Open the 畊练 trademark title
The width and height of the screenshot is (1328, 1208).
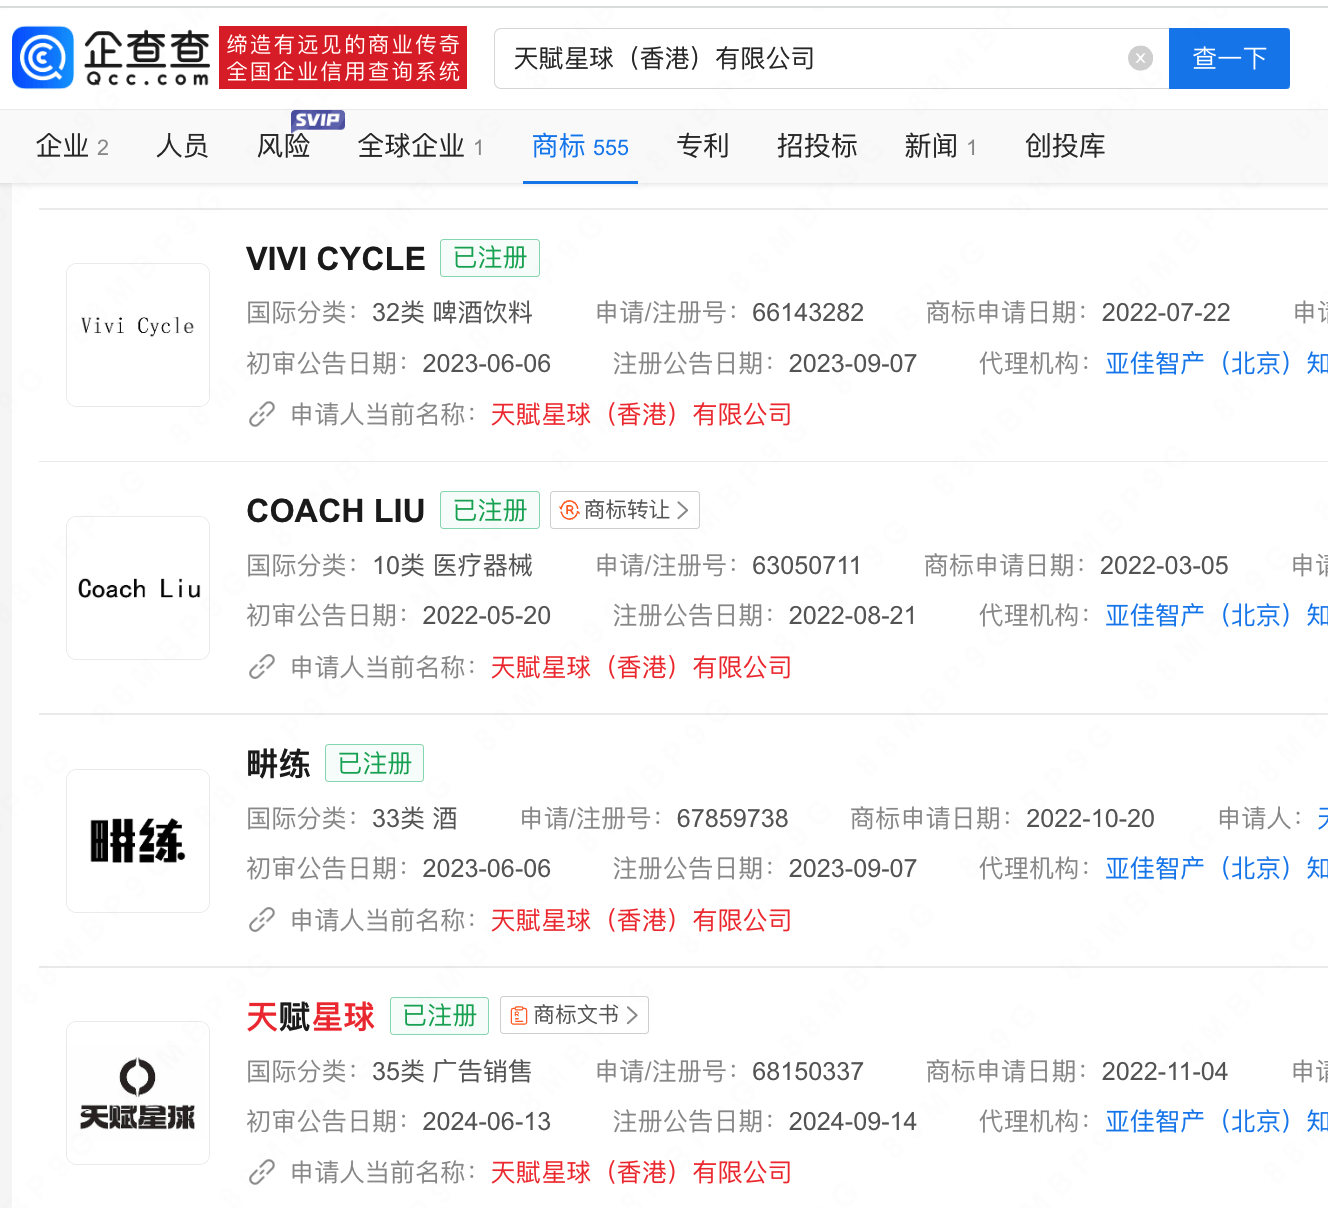[x=279, y=764]
